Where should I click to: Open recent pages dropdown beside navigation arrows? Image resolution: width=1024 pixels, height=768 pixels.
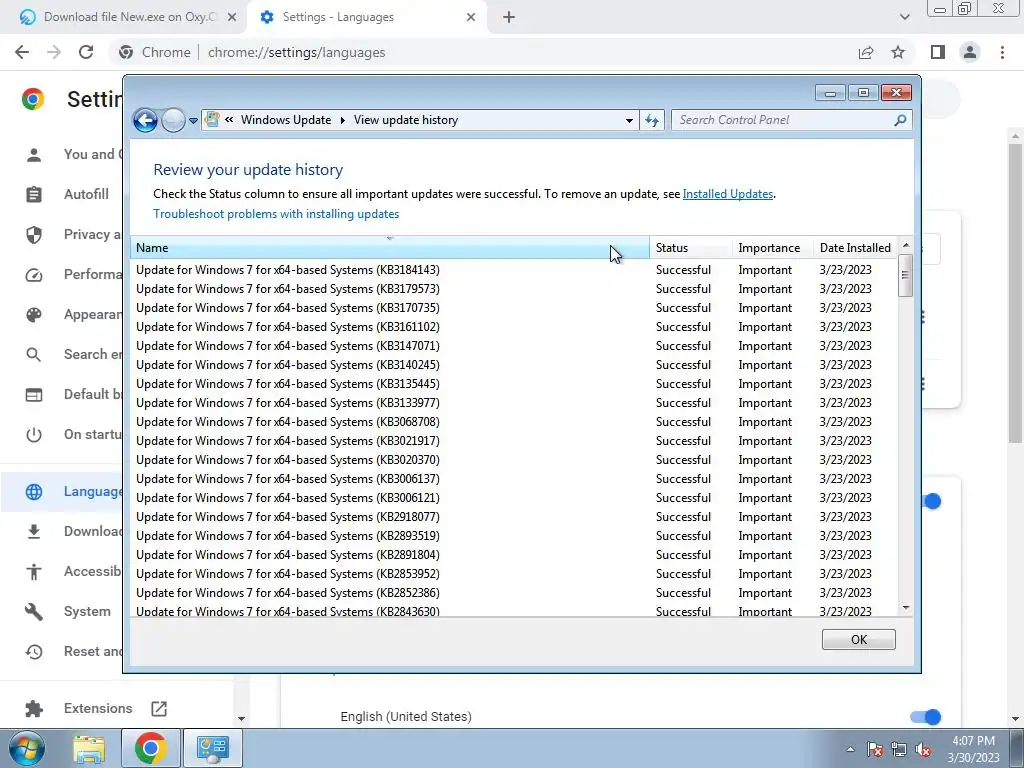193,121
